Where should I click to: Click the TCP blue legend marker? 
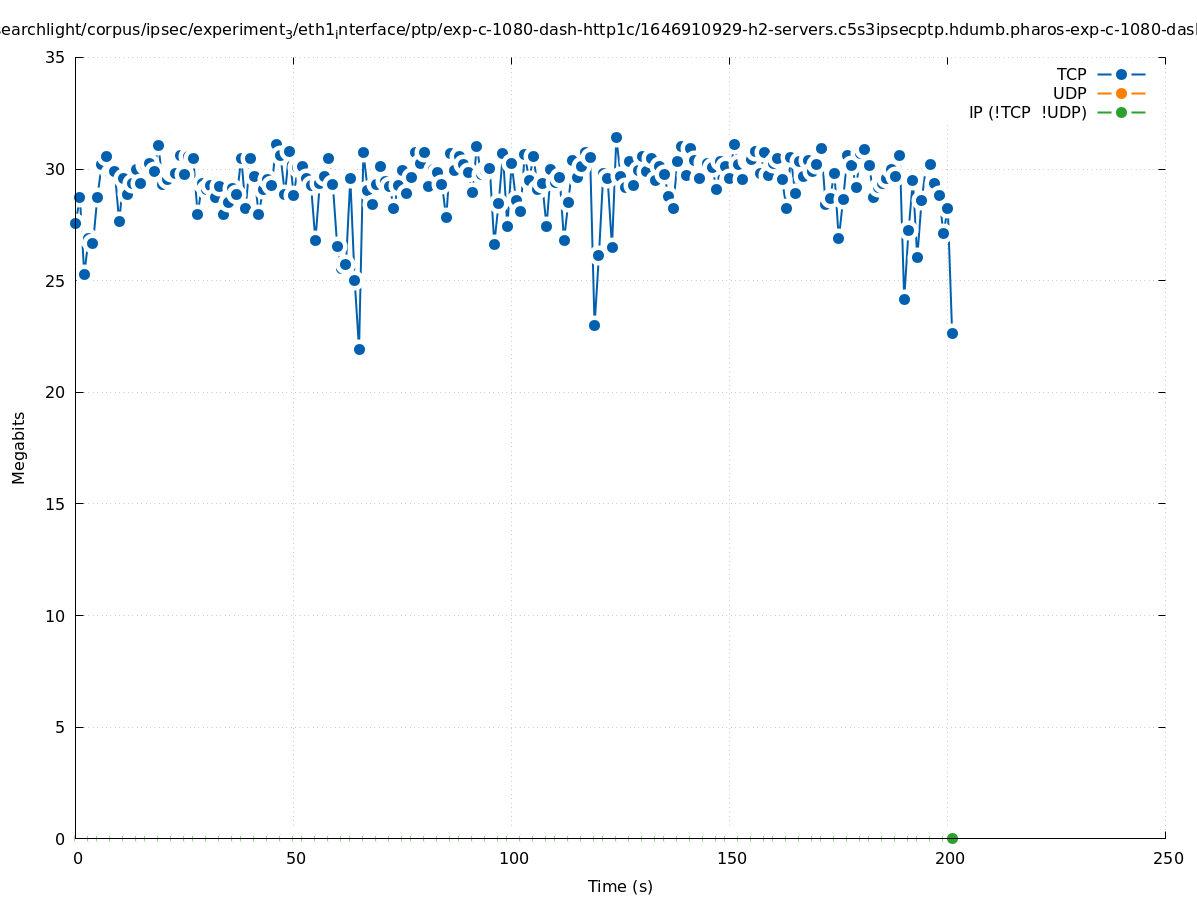1121,74
